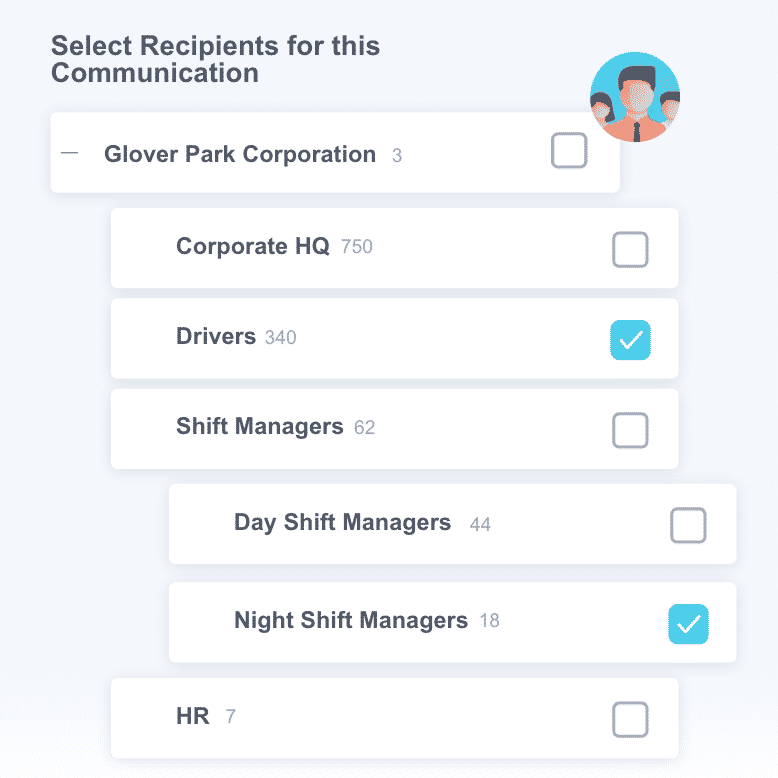Check the HR checkbox
This screenshot has width=778, height=778.
pyautogui.click(x=630, y=718)
